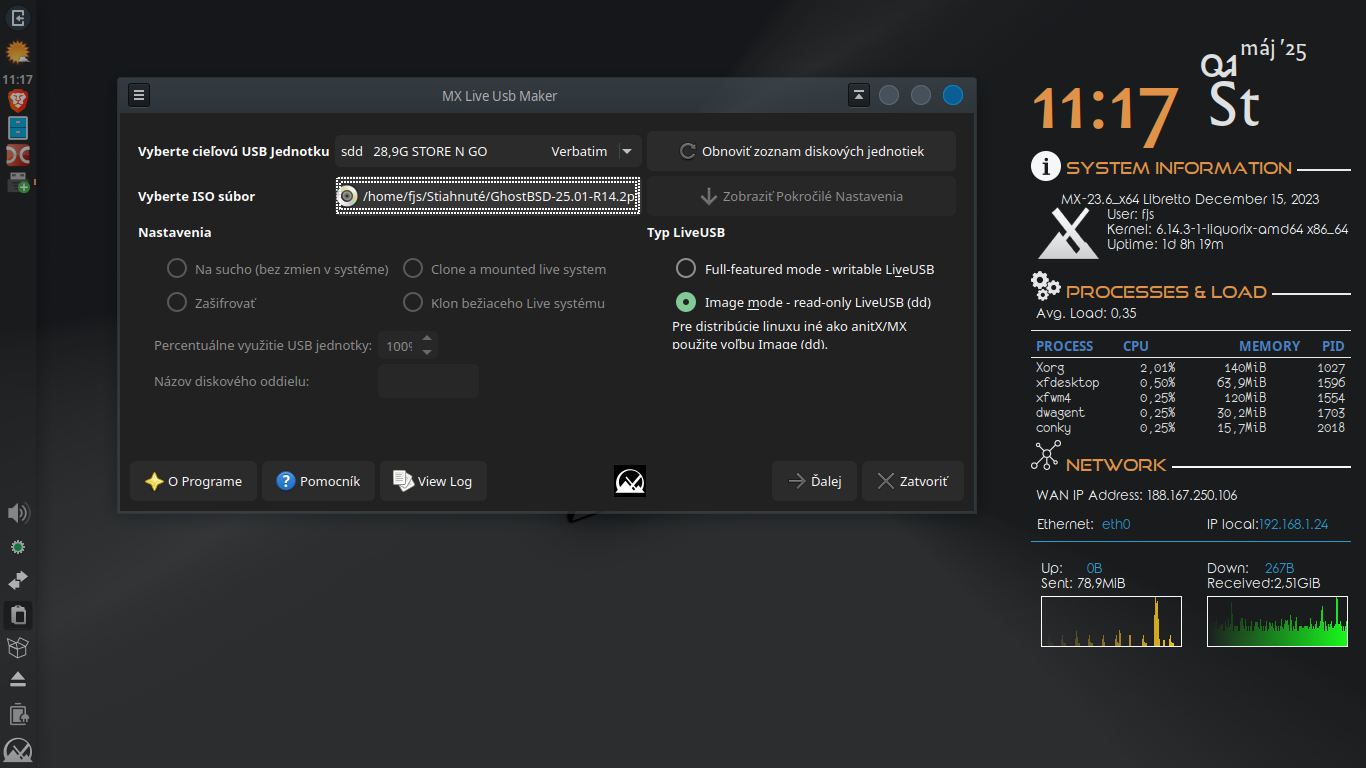The height and width of the screenshot is (768, 1366).
Task: Decrease USB usage percentage spinner down arrow
Action: (x=427, y=352)
